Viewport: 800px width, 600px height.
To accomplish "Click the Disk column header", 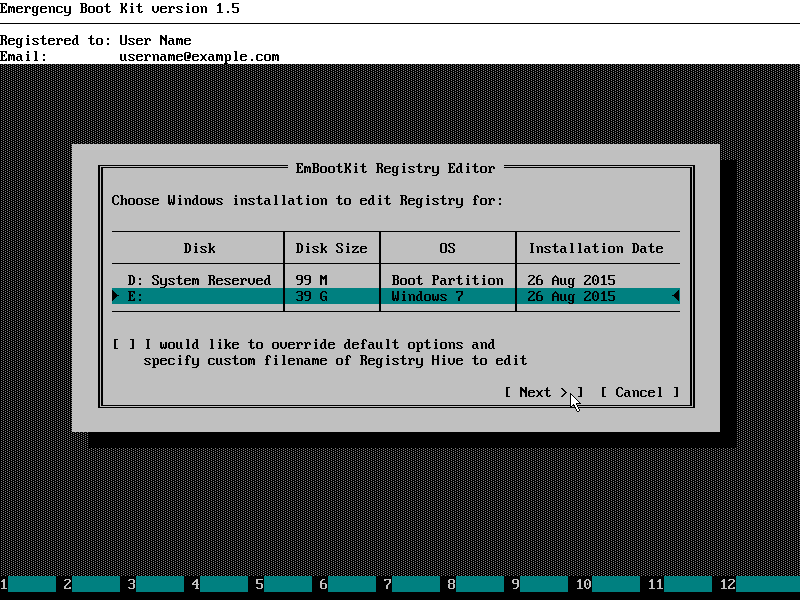I will point(199,248).
